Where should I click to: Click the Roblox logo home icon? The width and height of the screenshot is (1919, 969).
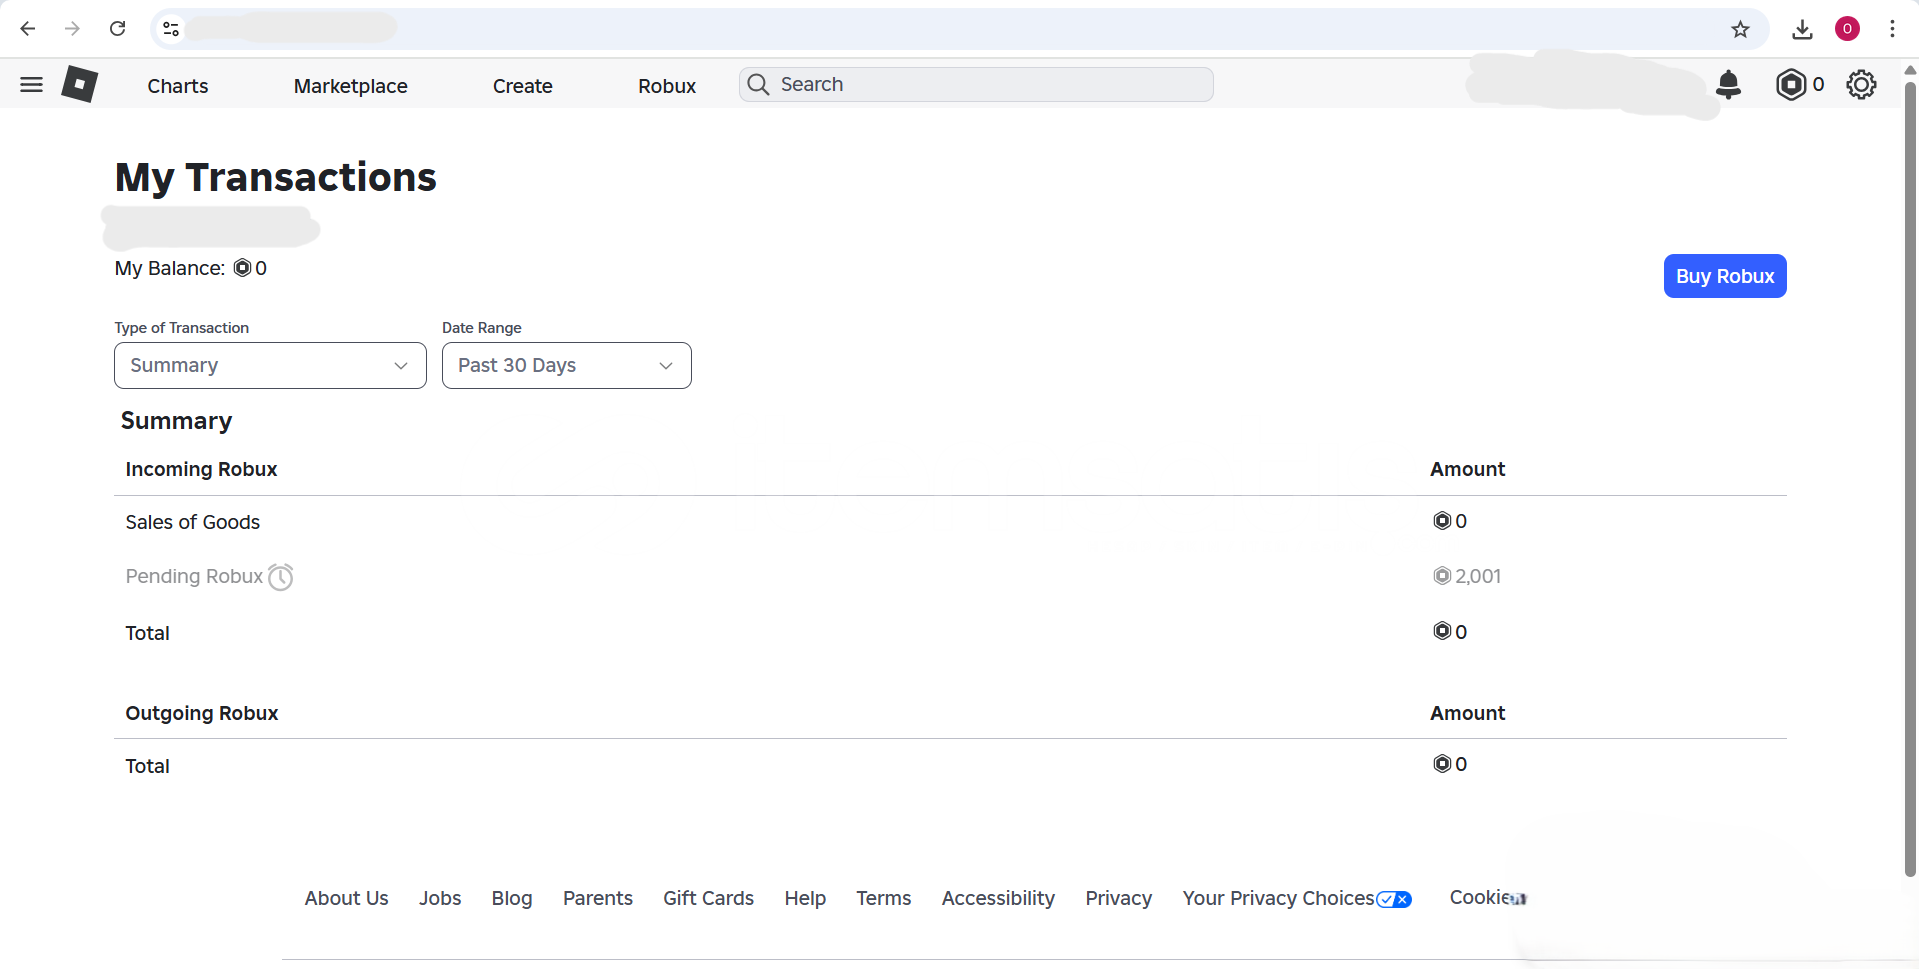pyautogui.click(x=79, y=84)
